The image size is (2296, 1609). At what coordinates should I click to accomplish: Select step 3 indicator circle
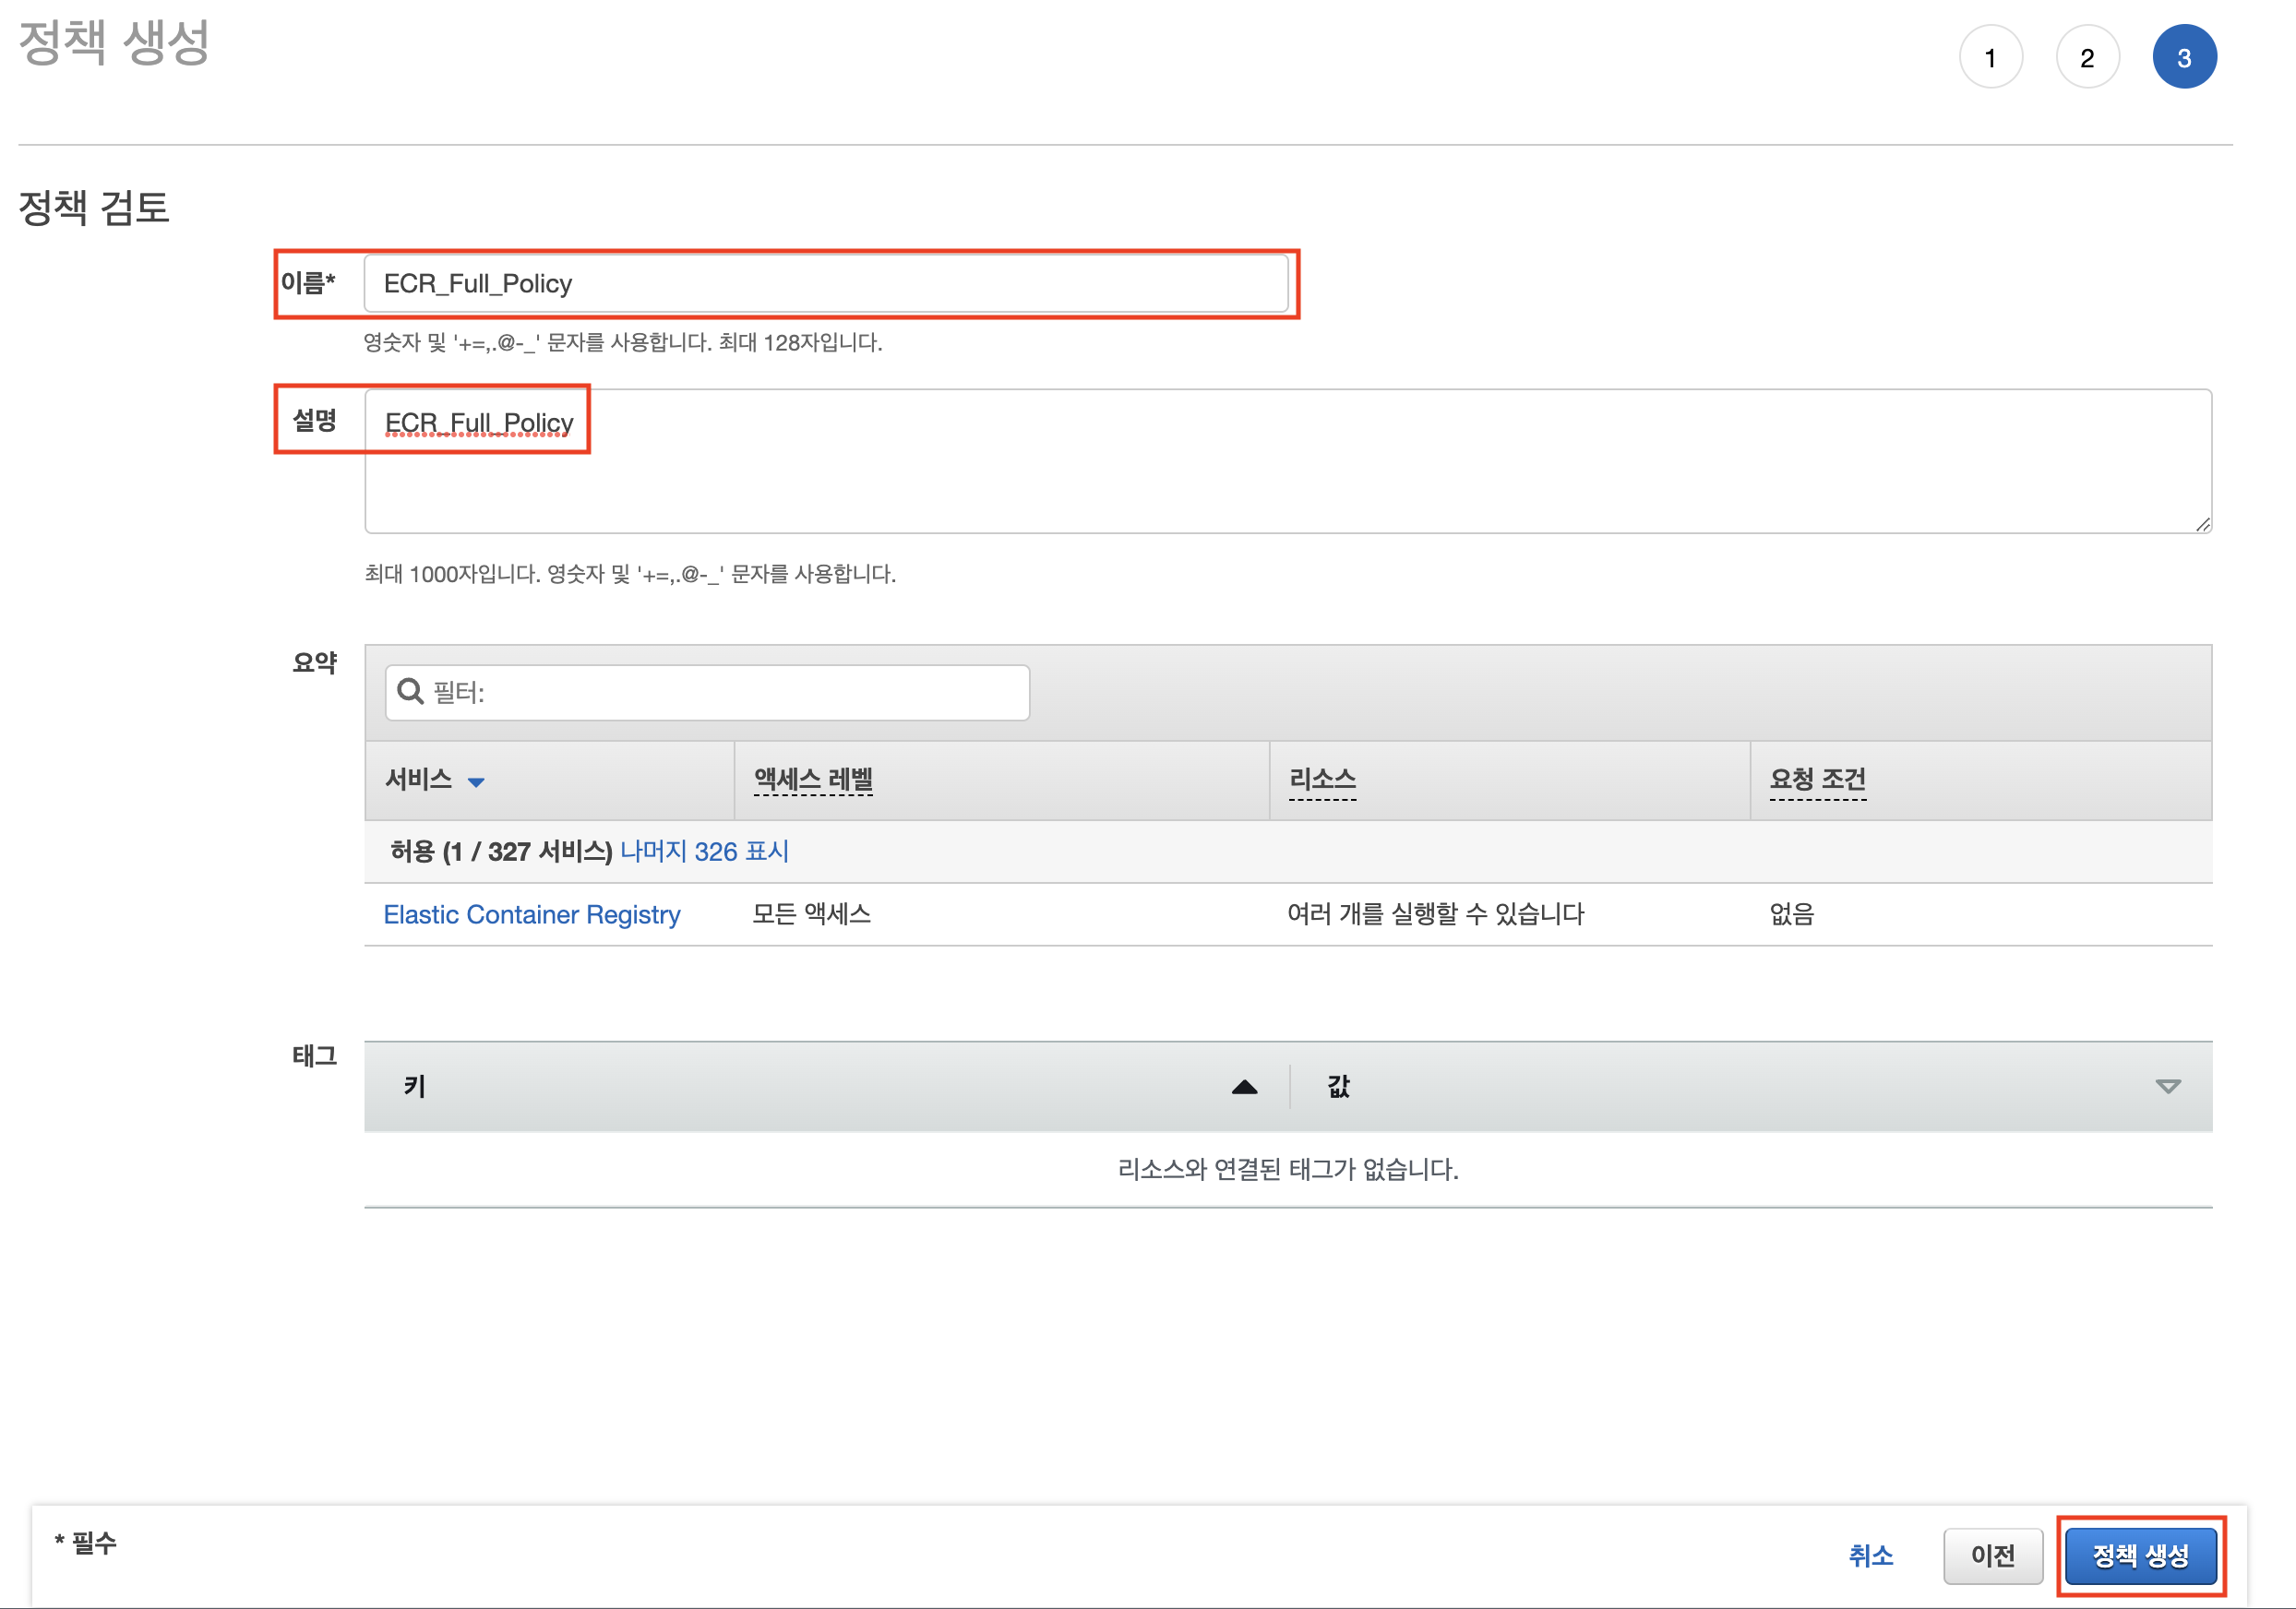[x=2184, y=58]
